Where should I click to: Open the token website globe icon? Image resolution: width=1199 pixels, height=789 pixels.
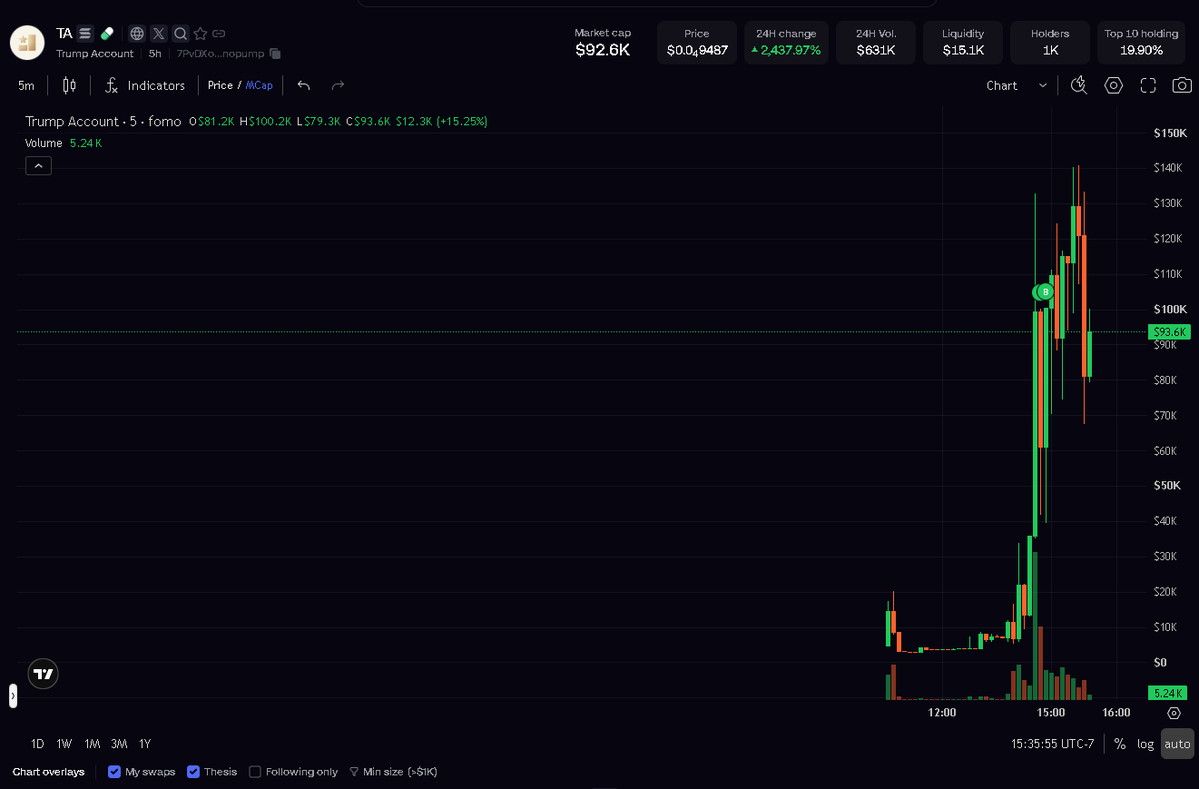pos(137,34)
